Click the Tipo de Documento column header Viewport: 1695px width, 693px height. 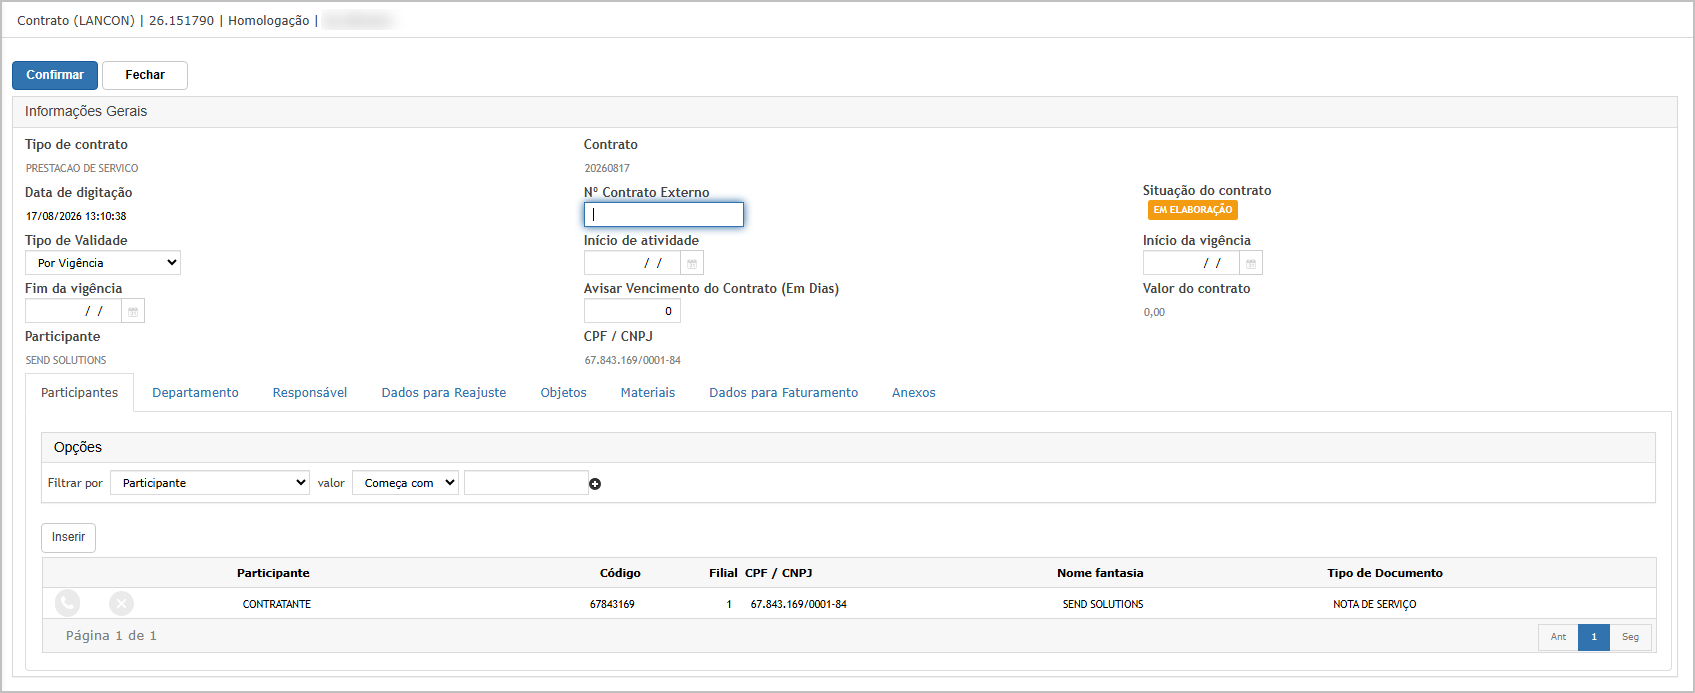(x=1385, y=573)
